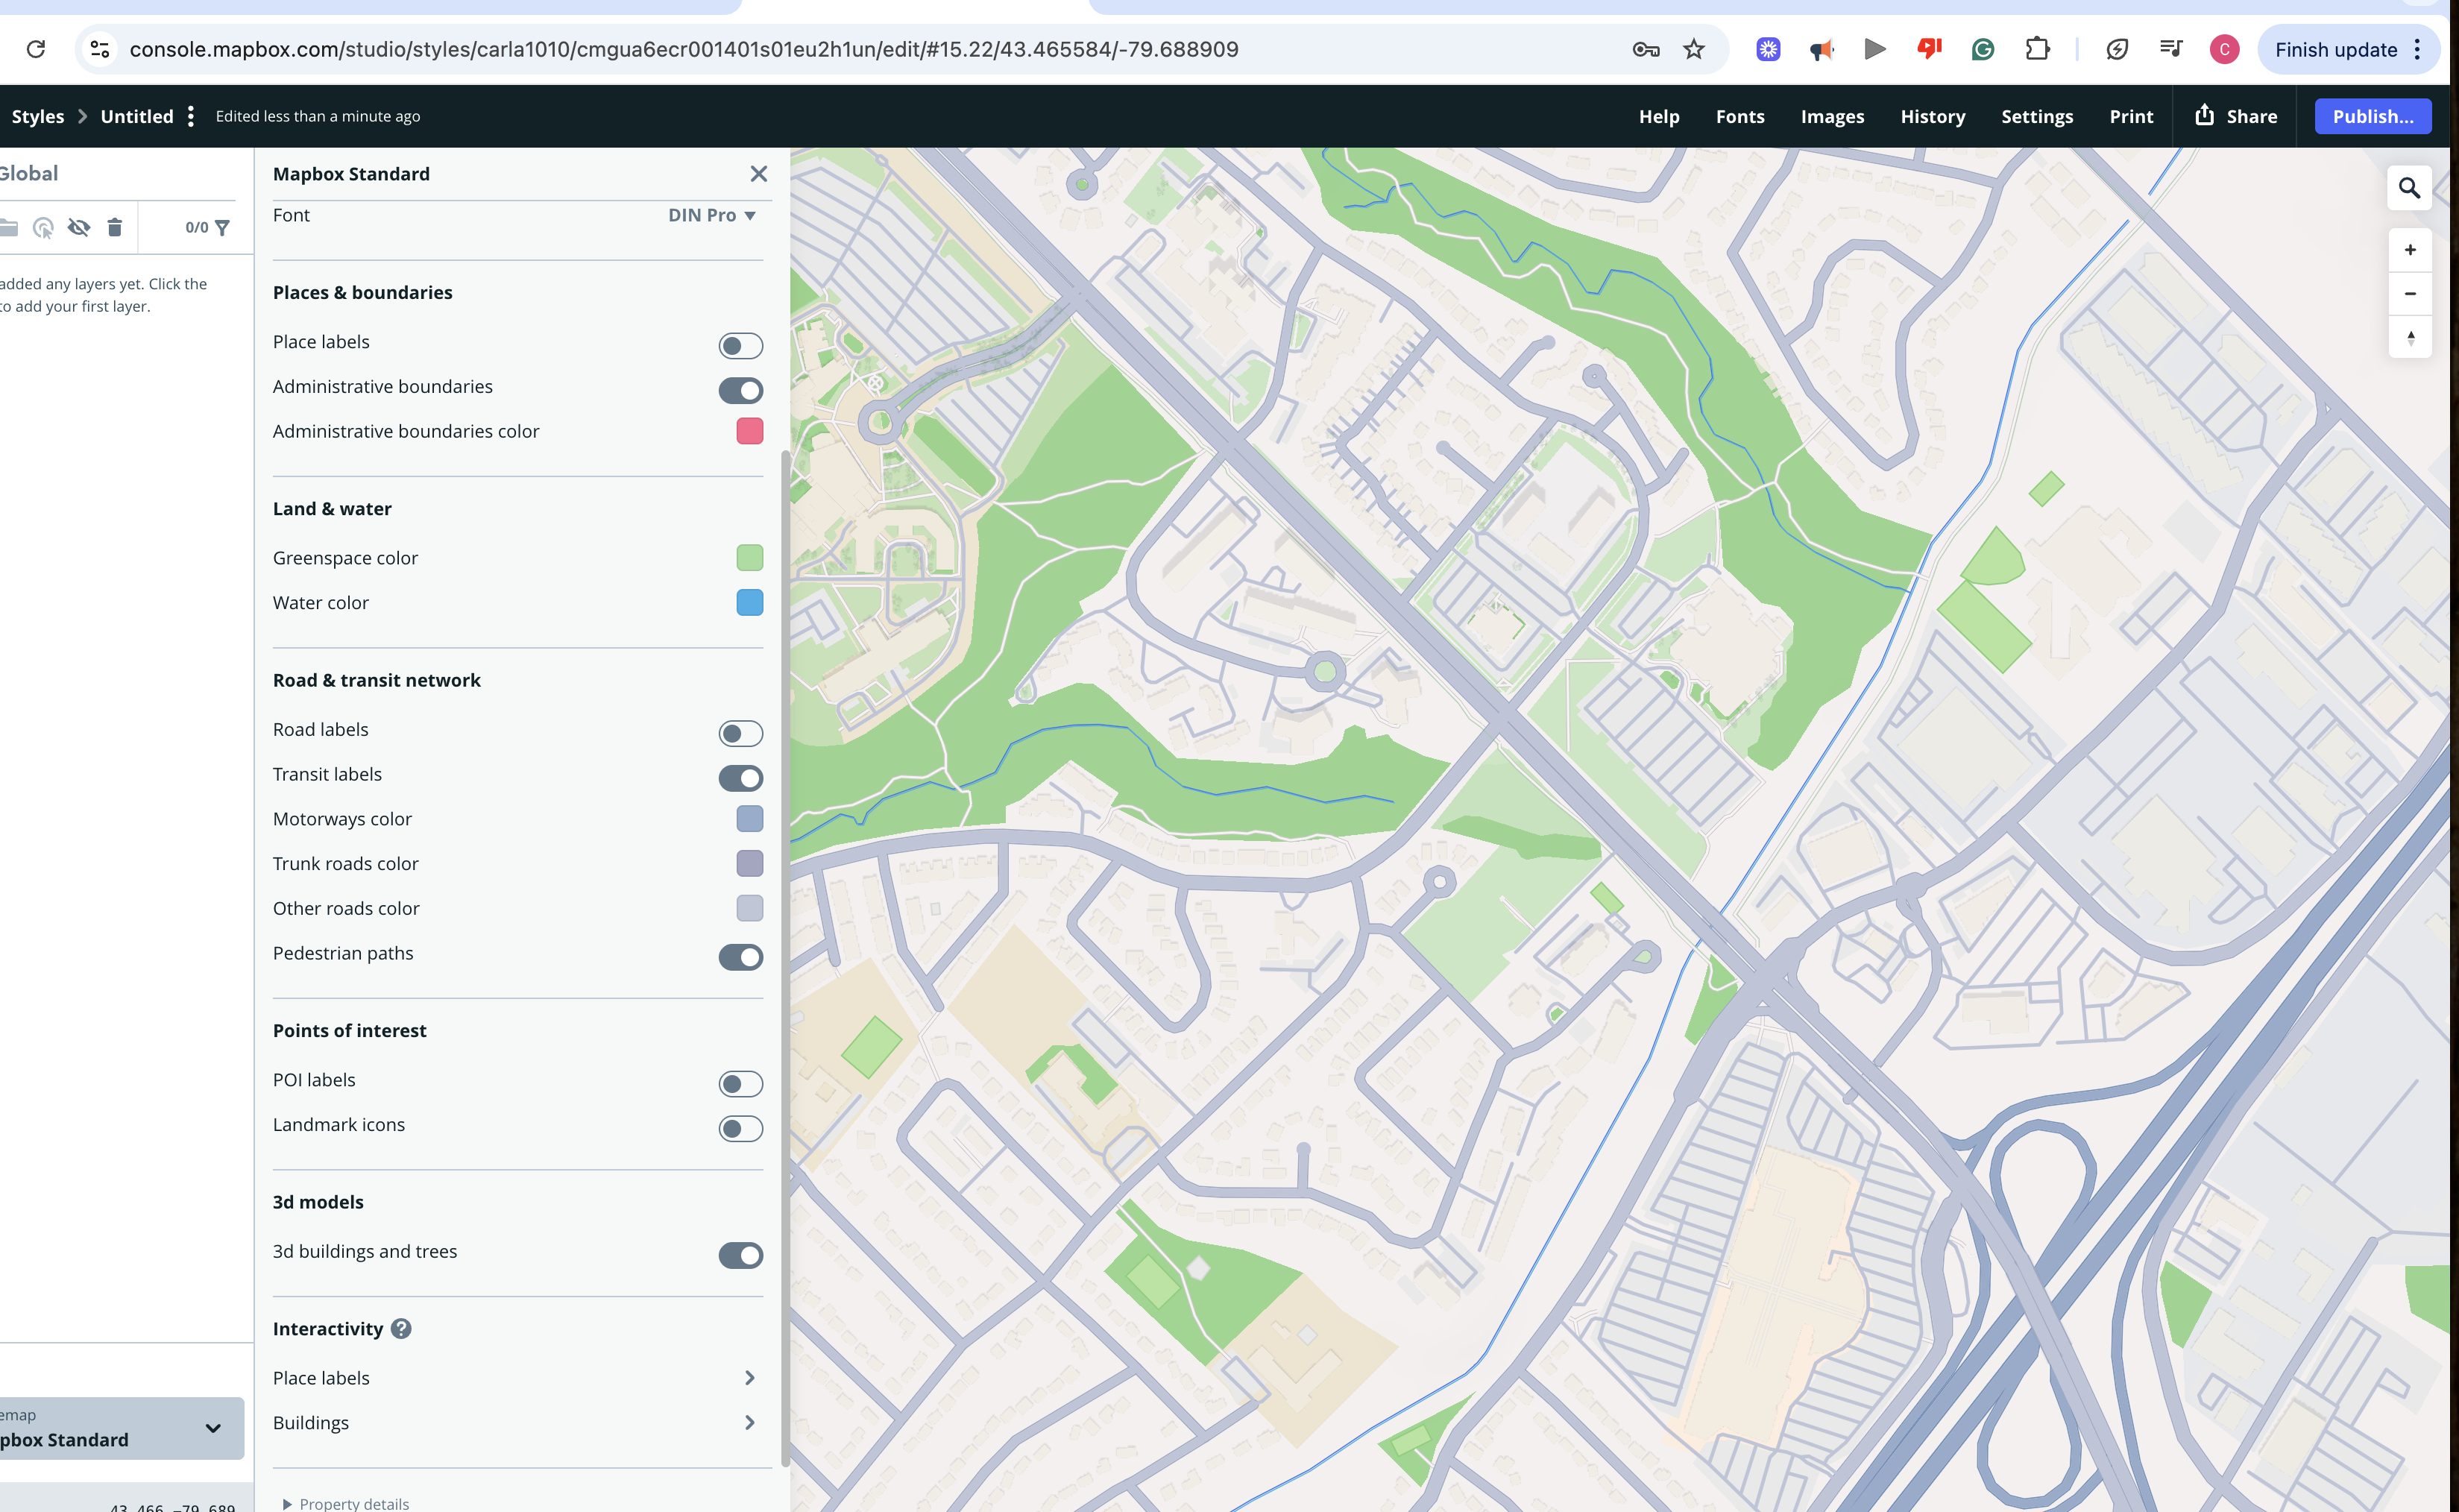The height and width of the screenshot is (1512, 2459).
Task: Open Buildings interactivity settings
Action: coord(750,1422)
